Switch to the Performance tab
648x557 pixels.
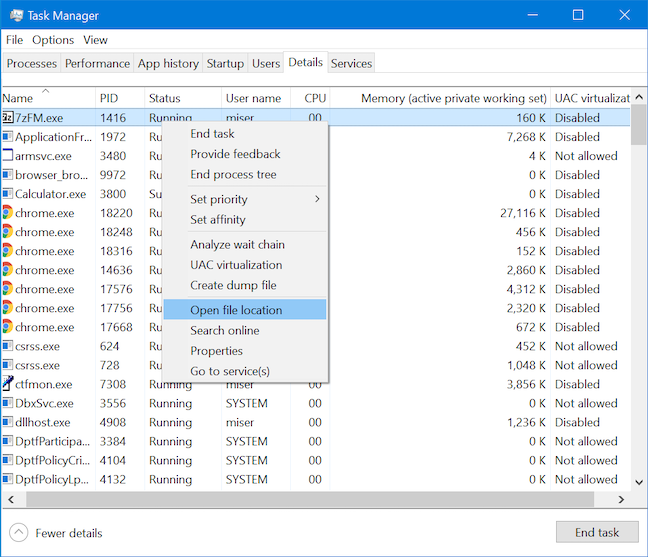97,63
